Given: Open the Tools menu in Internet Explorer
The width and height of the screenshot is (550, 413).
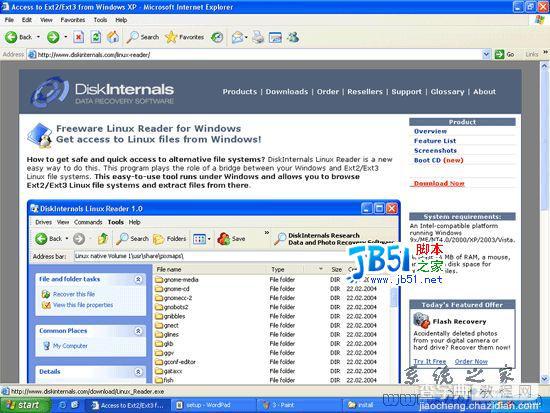Looking at the screenshot, I should 100,20.
